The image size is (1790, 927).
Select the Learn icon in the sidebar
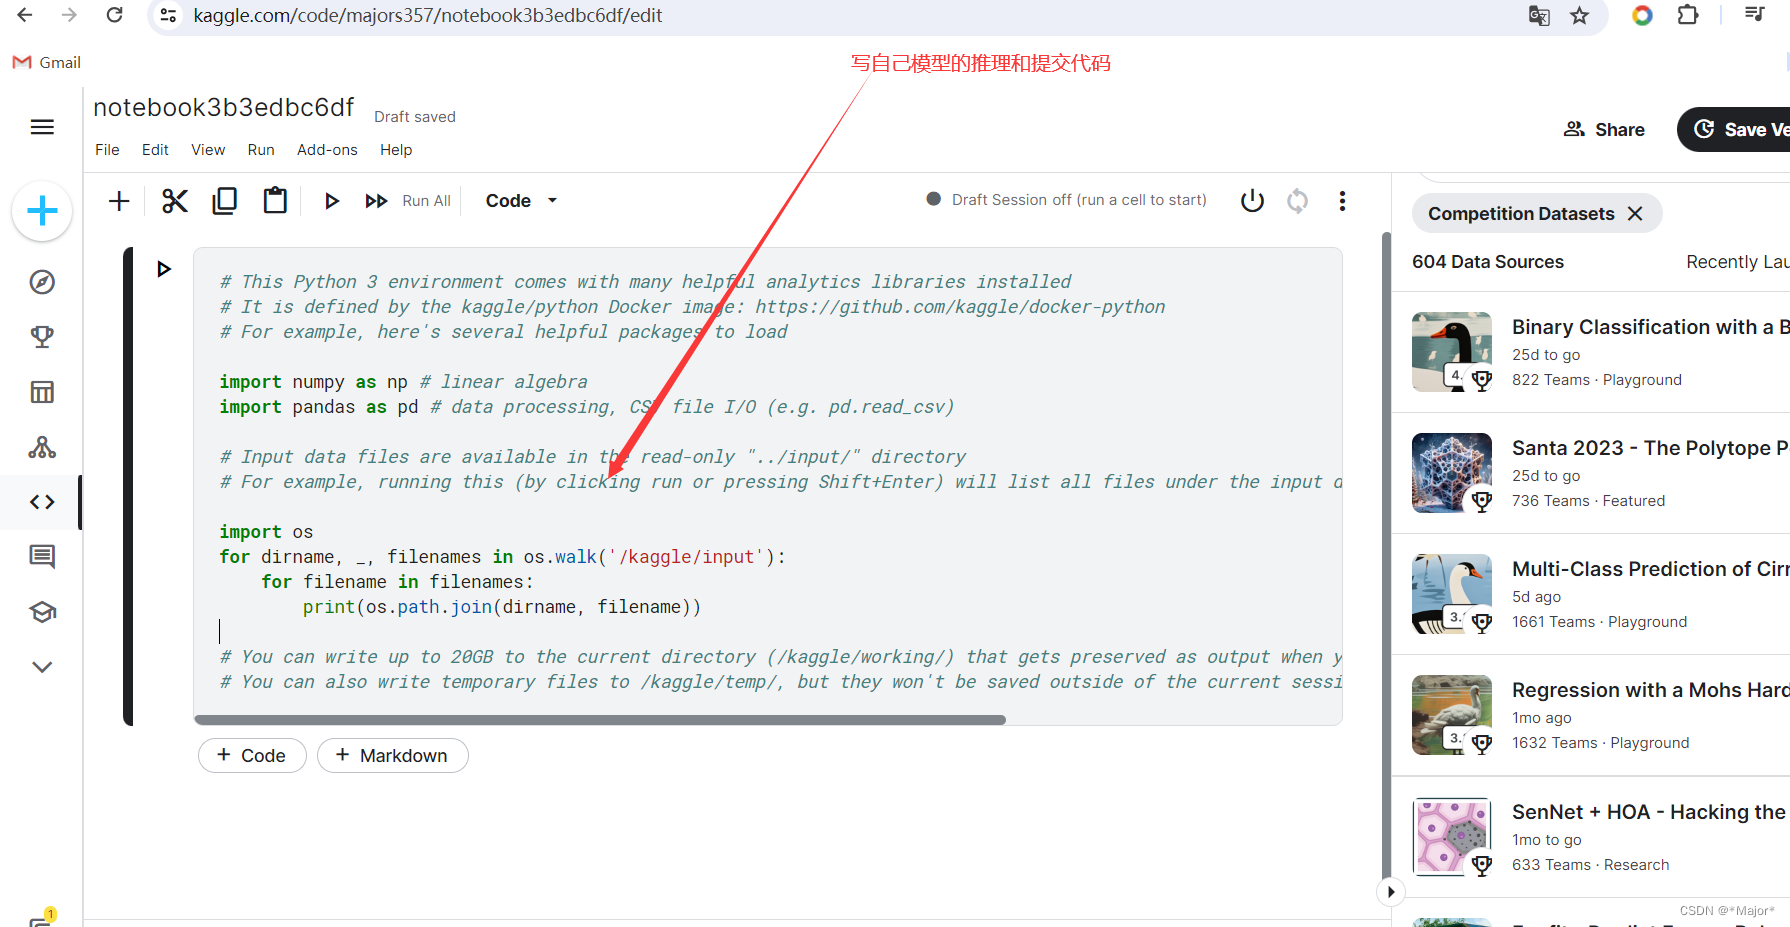41,611
